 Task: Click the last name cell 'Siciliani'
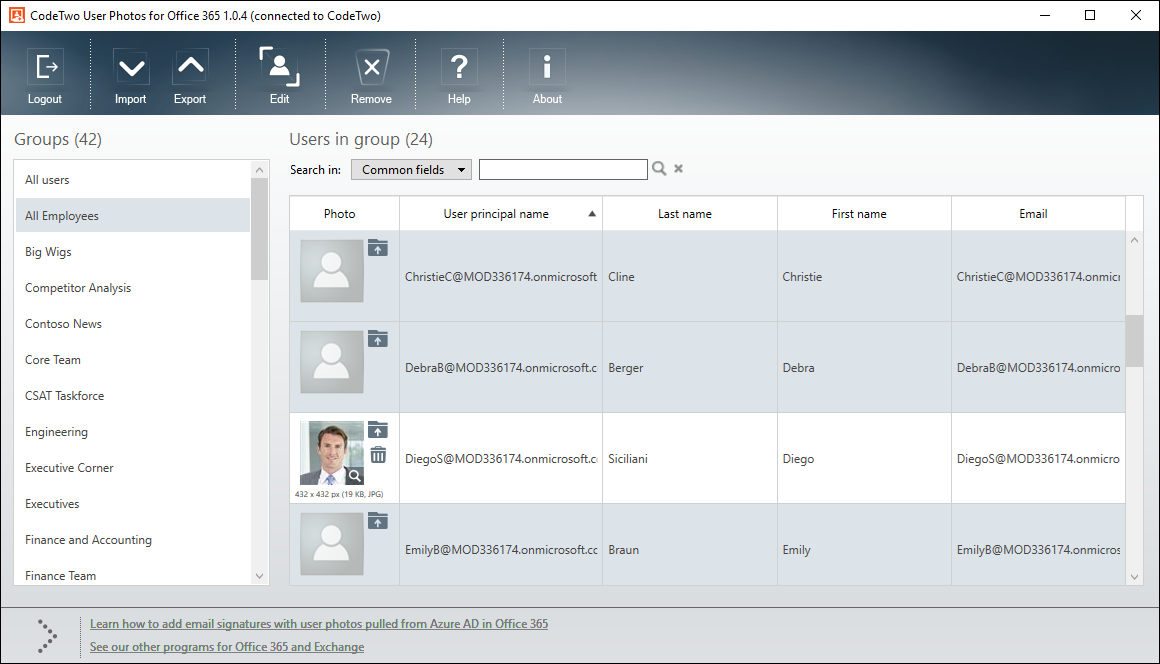(690, 458)
